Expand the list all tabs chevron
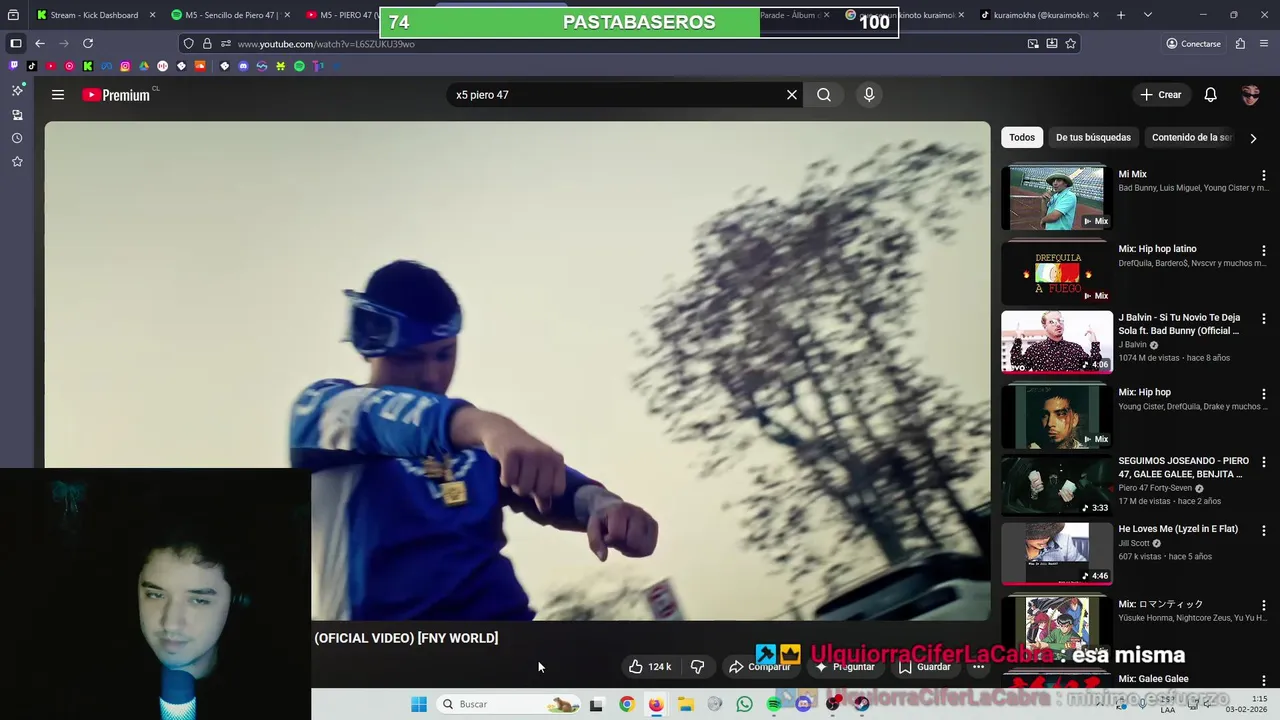1280x720 pixels. tap(1148, 15)
